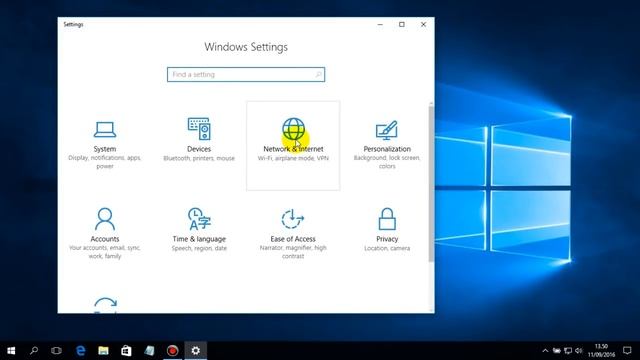The width and height of the screenshot is (640, 360).
Task: Open the notepad-like app on taskbar
Action: tap(149, 351)
